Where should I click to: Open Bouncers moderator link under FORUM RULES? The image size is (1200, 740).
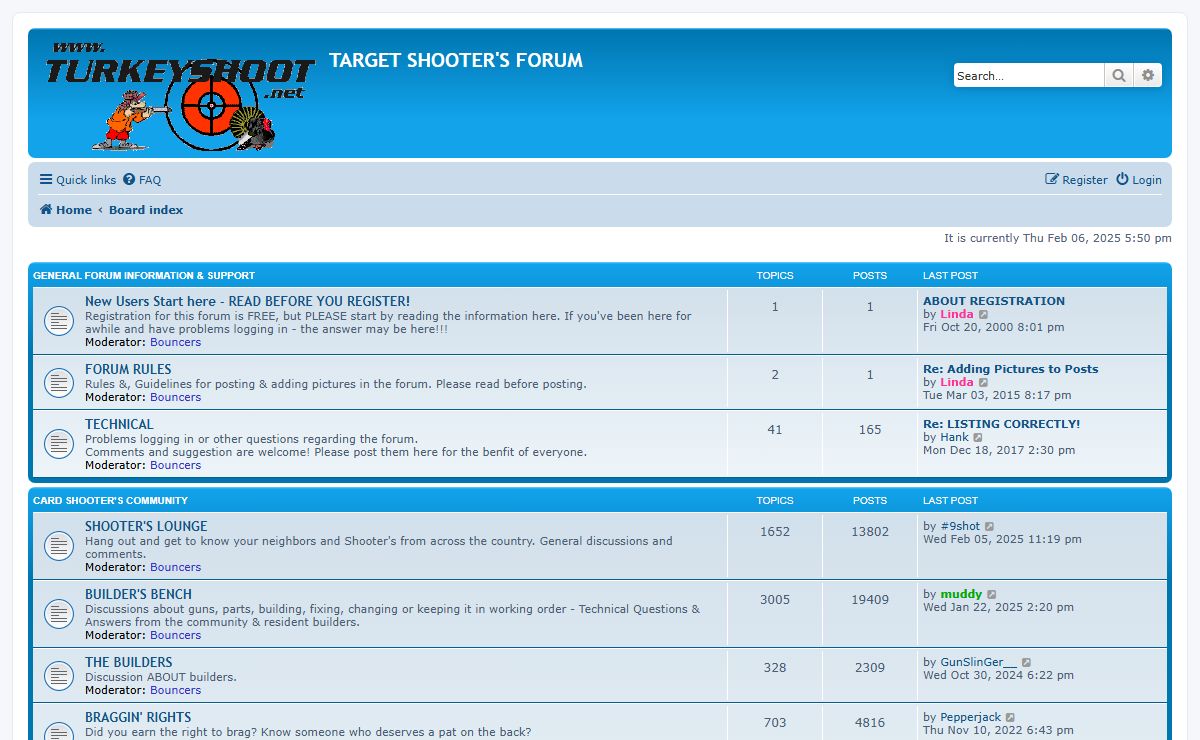tap(176, 397)
